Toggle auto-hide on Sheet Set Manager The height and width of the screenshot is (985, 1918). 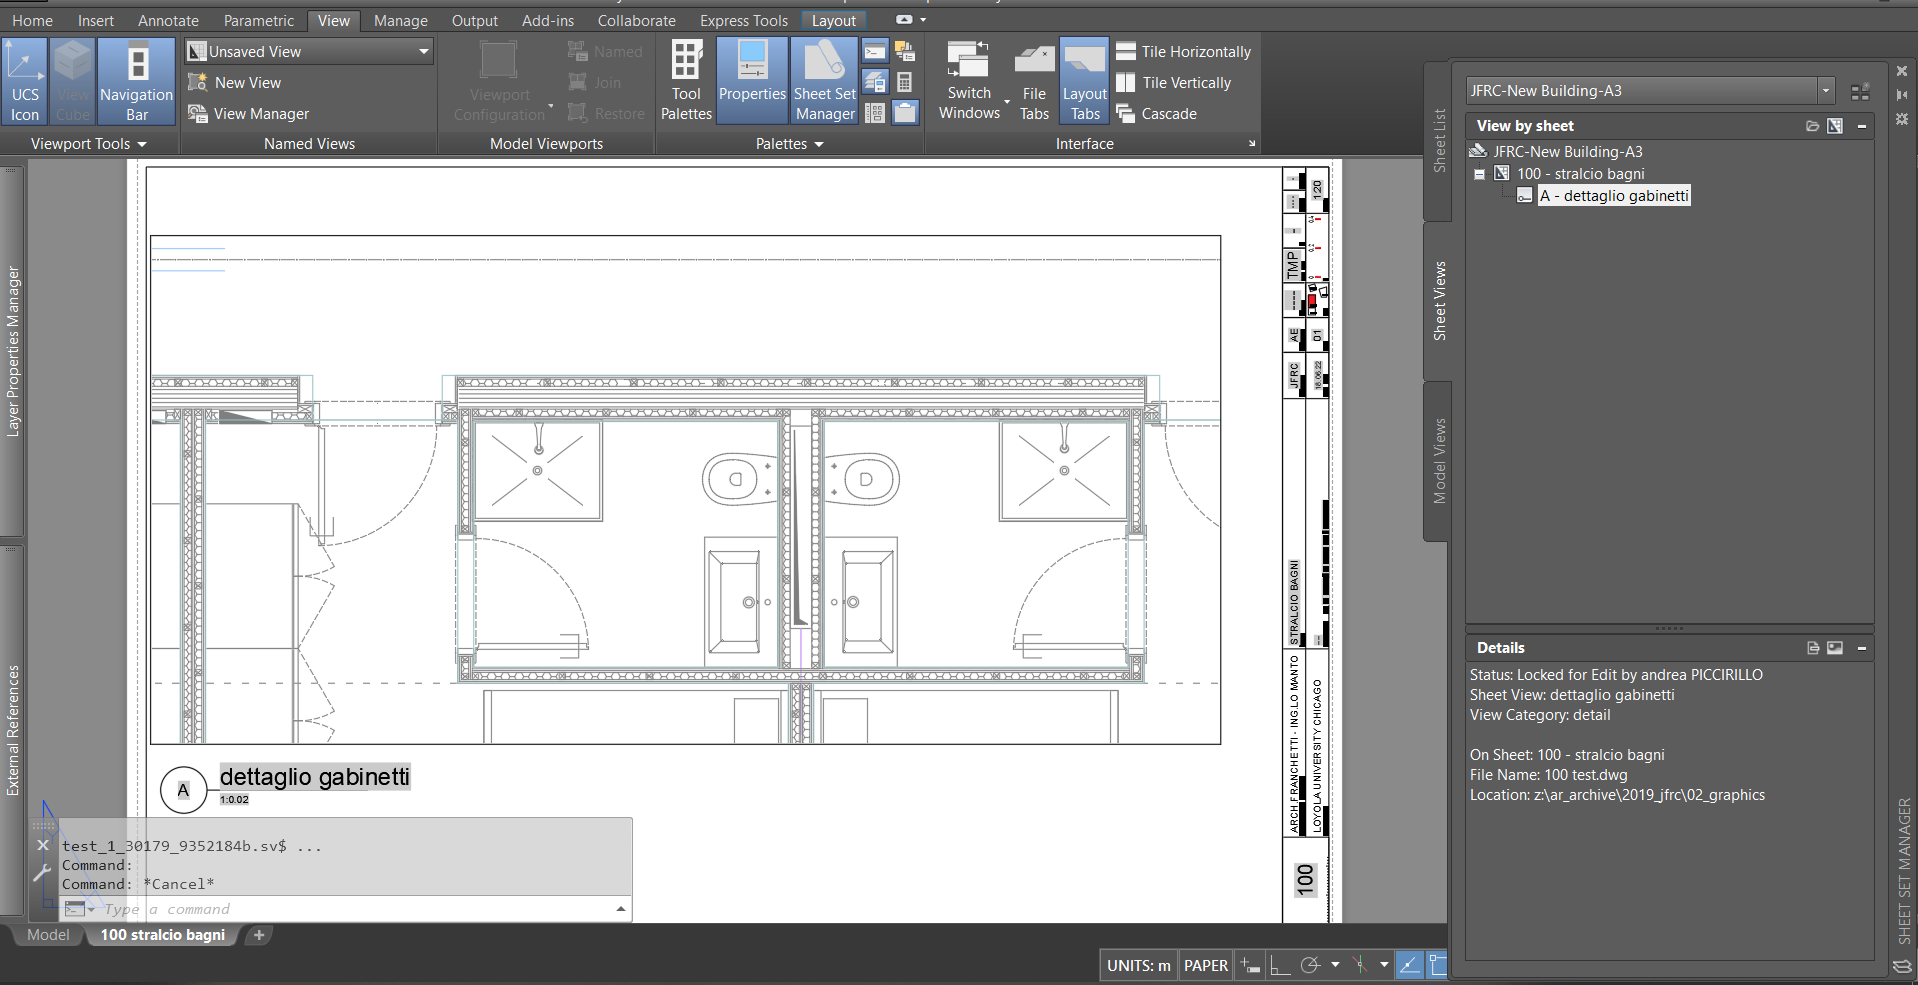tap(1902, 95)
